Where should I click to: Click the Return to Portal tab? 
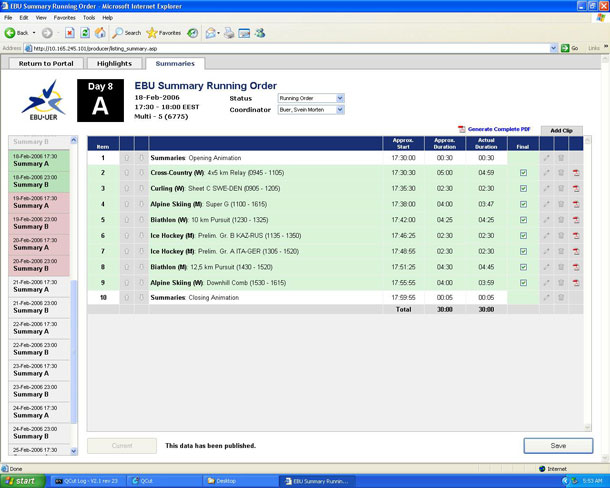(46, 63)
